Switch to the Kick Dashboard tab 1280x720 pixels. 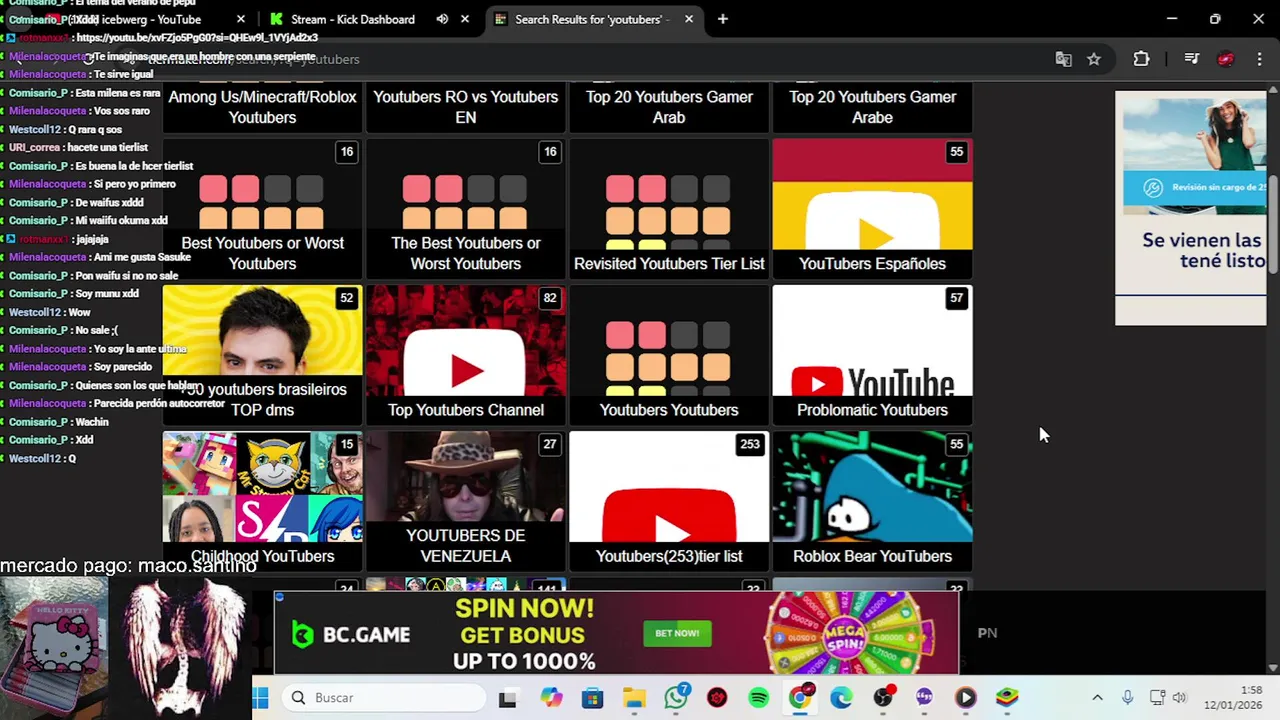tap(355, 19)
